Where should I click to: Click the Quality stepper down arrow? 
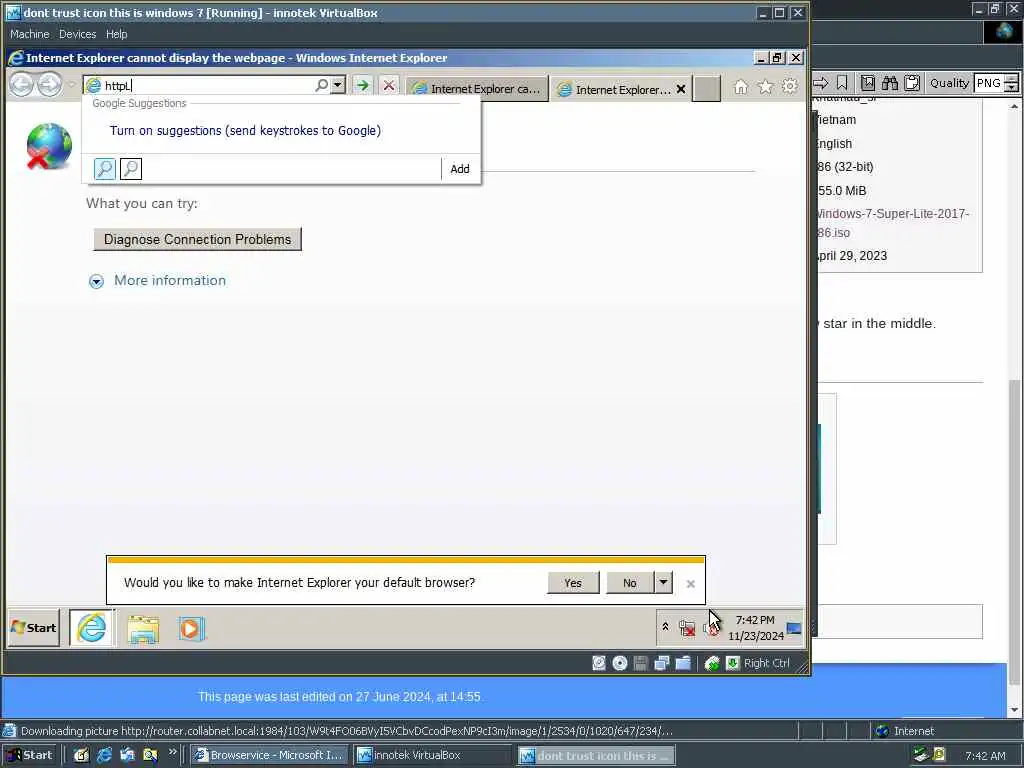pos(1012,88)
